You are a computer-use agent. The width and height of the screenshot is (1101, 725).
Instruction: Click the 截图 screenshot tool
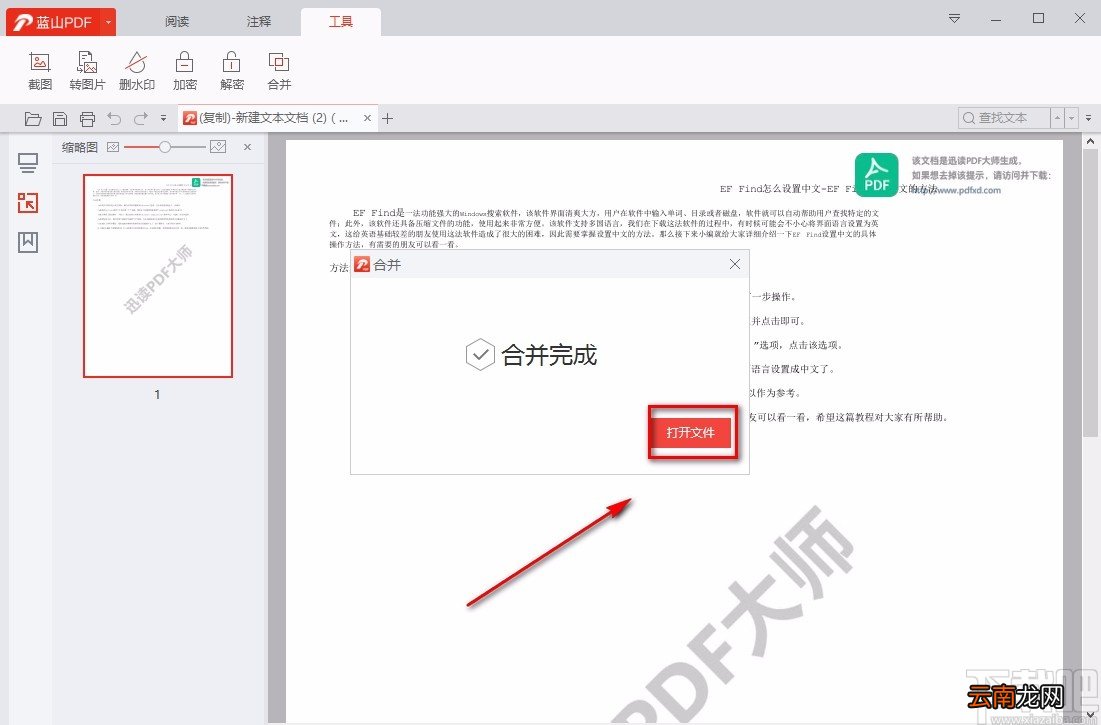[x=40, y=71]
